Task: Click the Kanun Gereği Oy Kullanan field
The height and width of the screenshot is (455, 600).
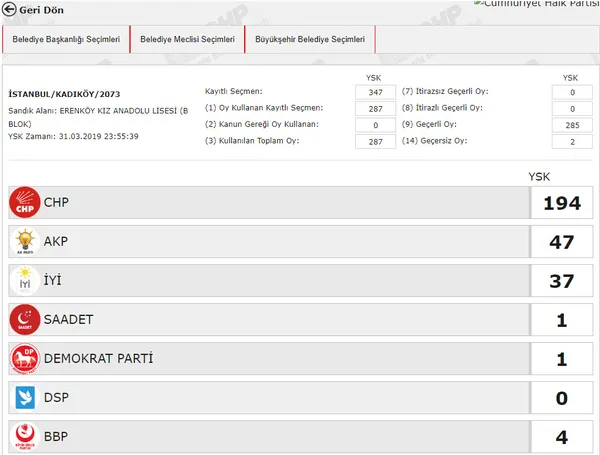Action: pos(376,124)
